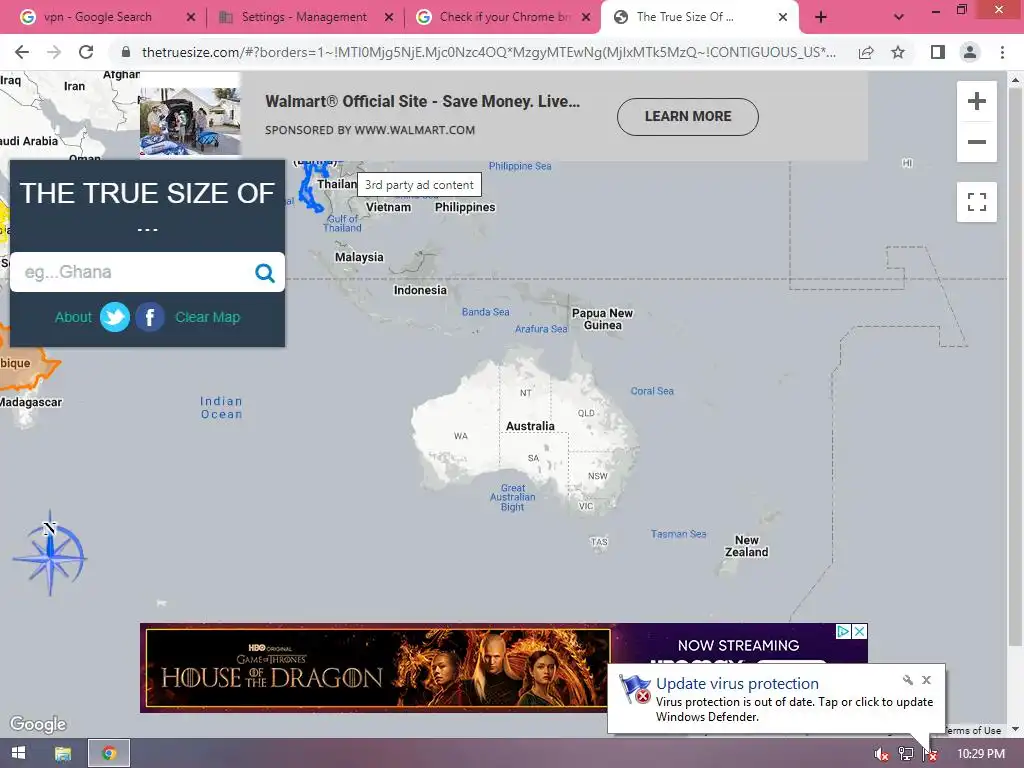The height and width of the screenshot is (768, 1024).
Task: Click the address bar URL
Action: 488,52
